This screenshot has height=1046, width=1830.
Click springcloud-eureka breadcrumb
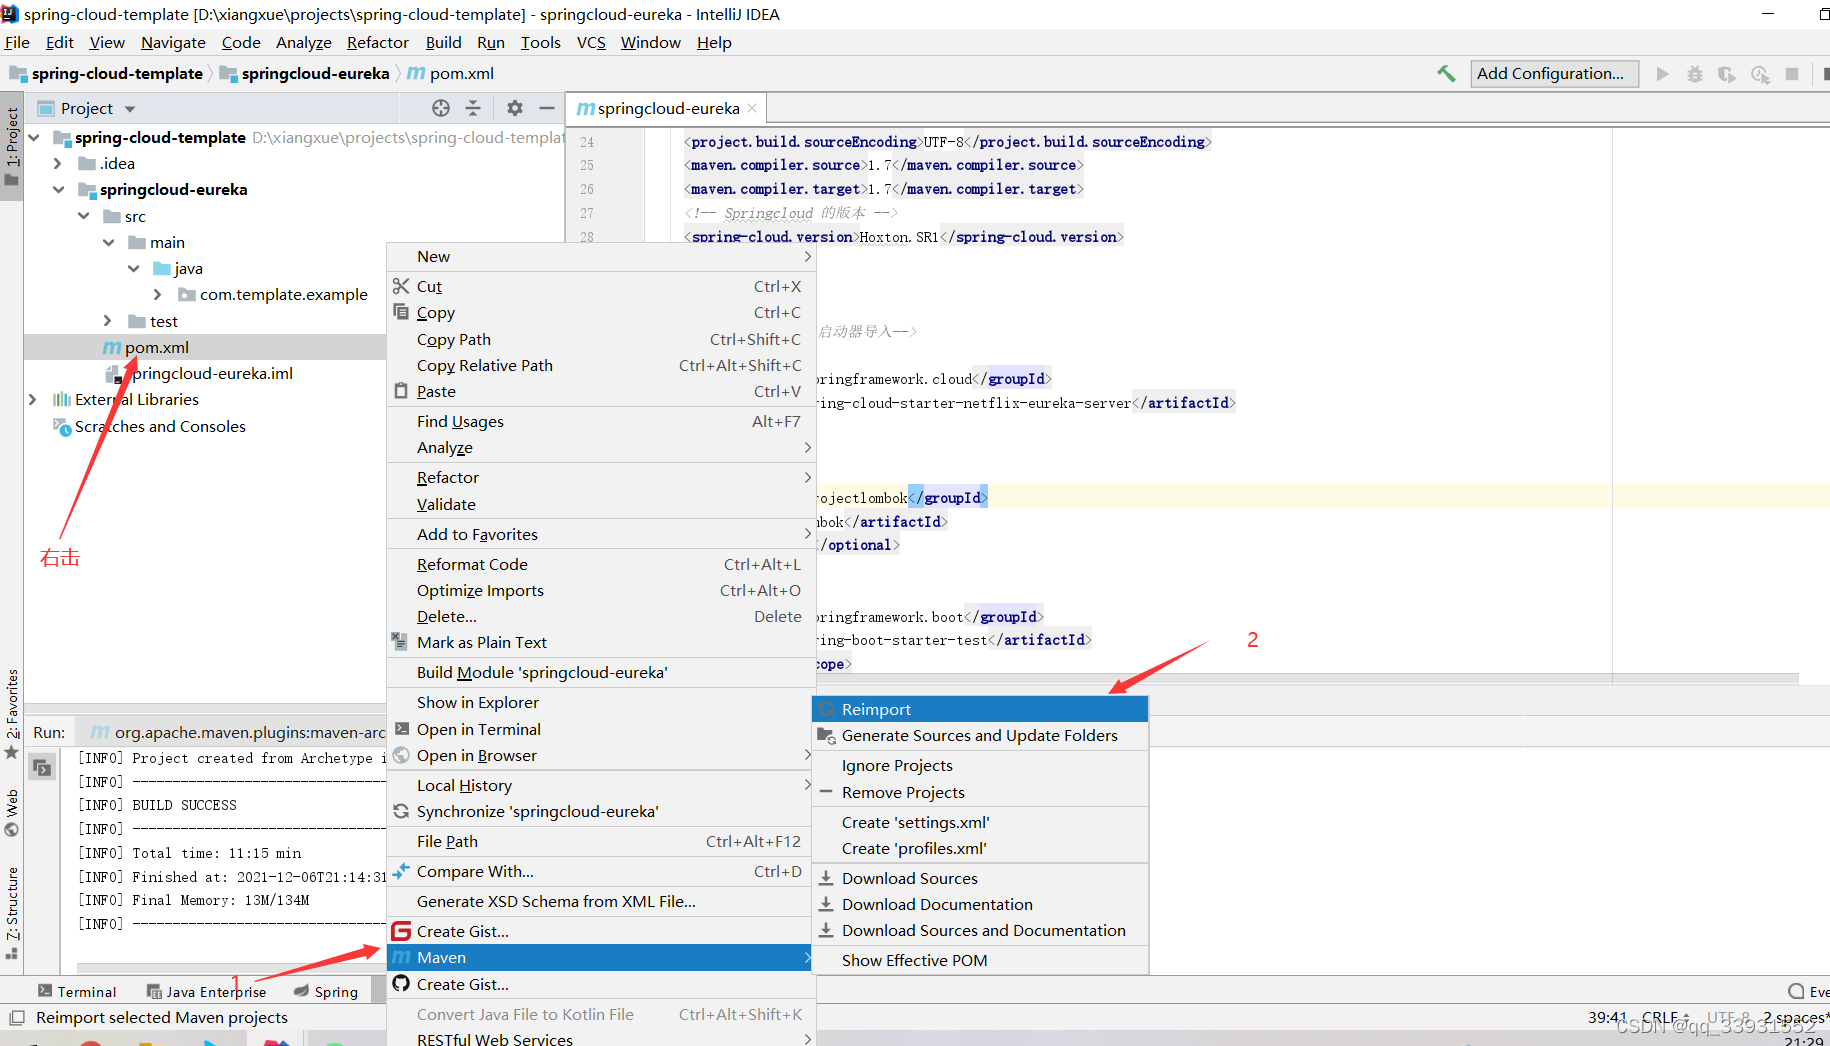304,73
